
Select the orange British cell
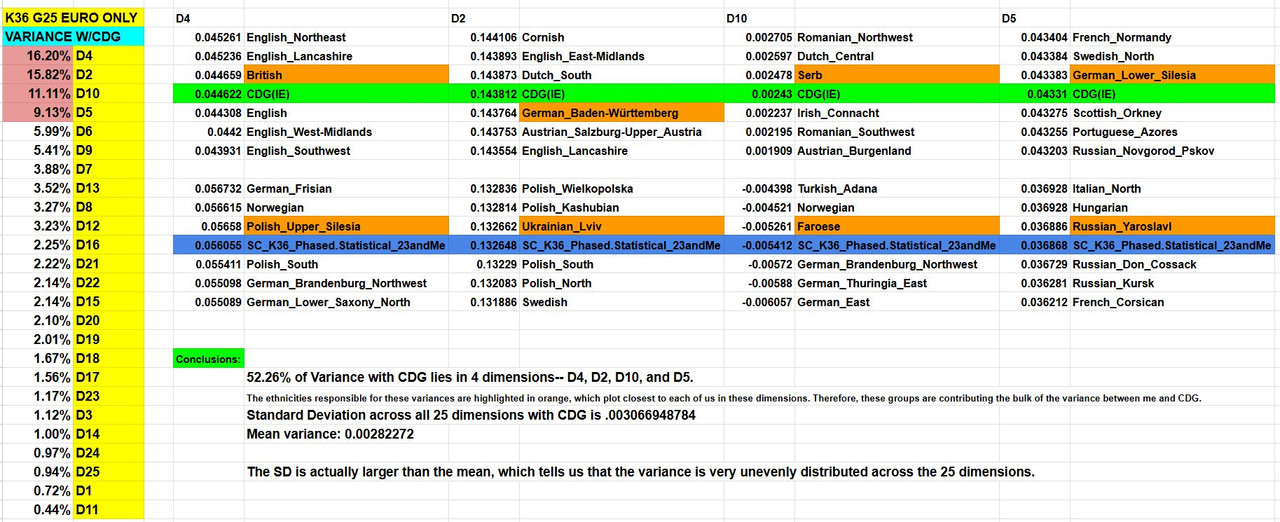click(x=346, y=75)
